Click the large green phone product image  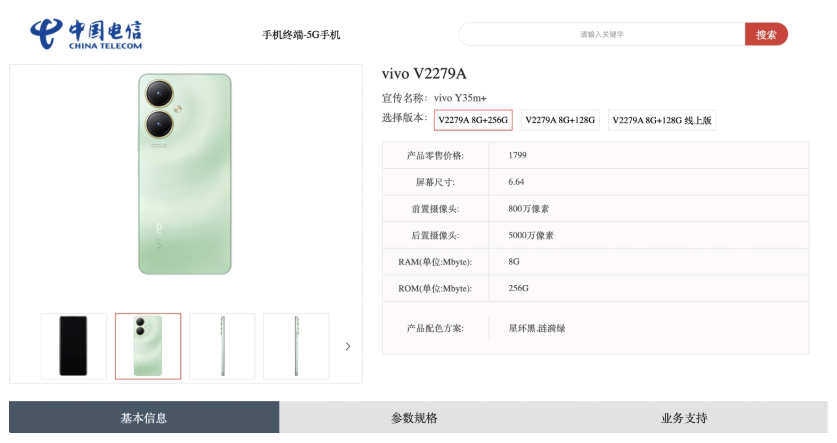[185, 174]
